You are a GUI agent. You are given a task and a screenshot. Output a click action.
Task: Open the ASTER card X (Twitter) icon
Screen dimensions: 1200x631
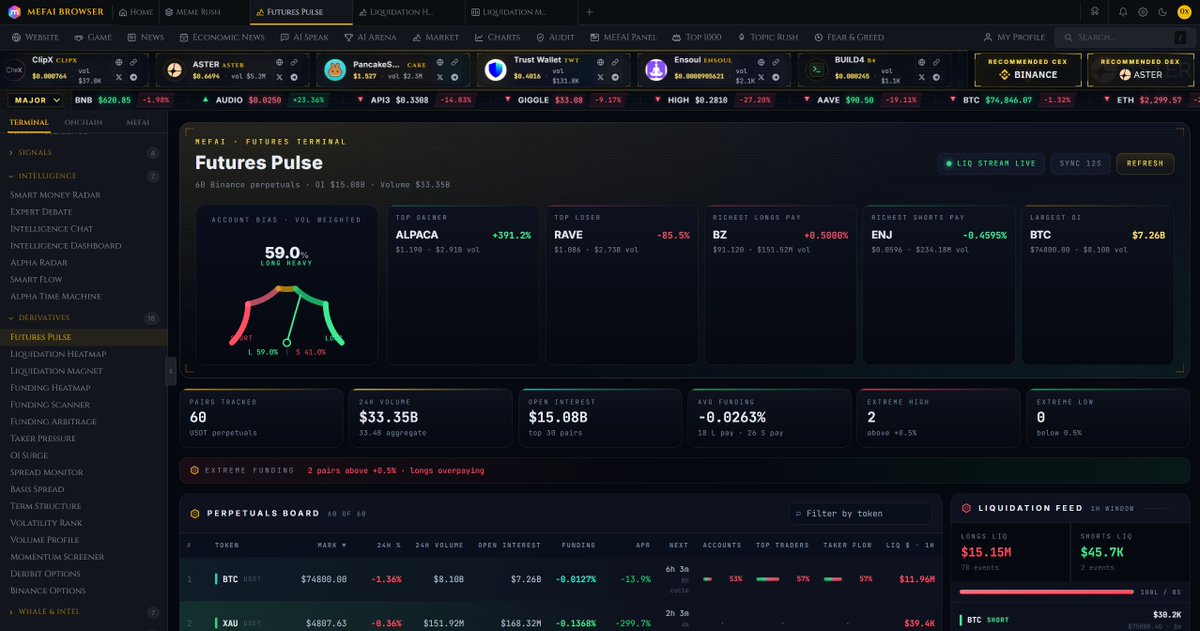pyautogui.click(x=279, y=77)
